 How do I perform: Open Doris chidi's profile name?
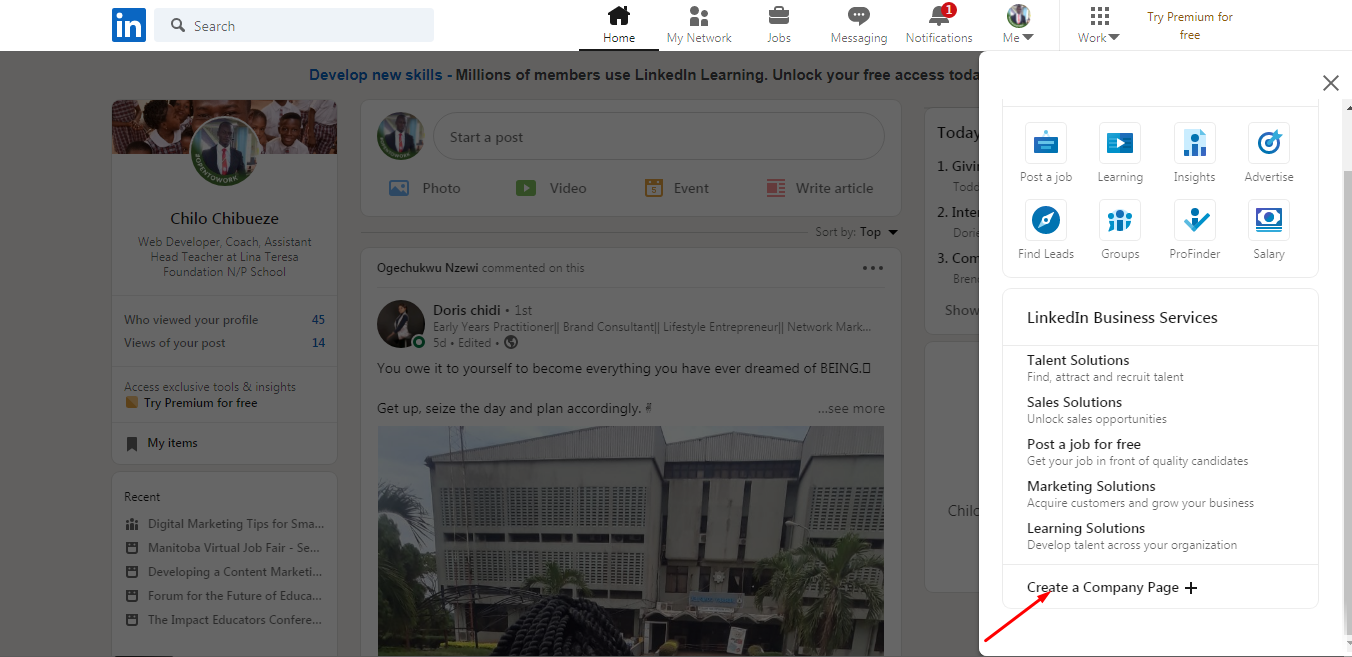click(467, 310)
